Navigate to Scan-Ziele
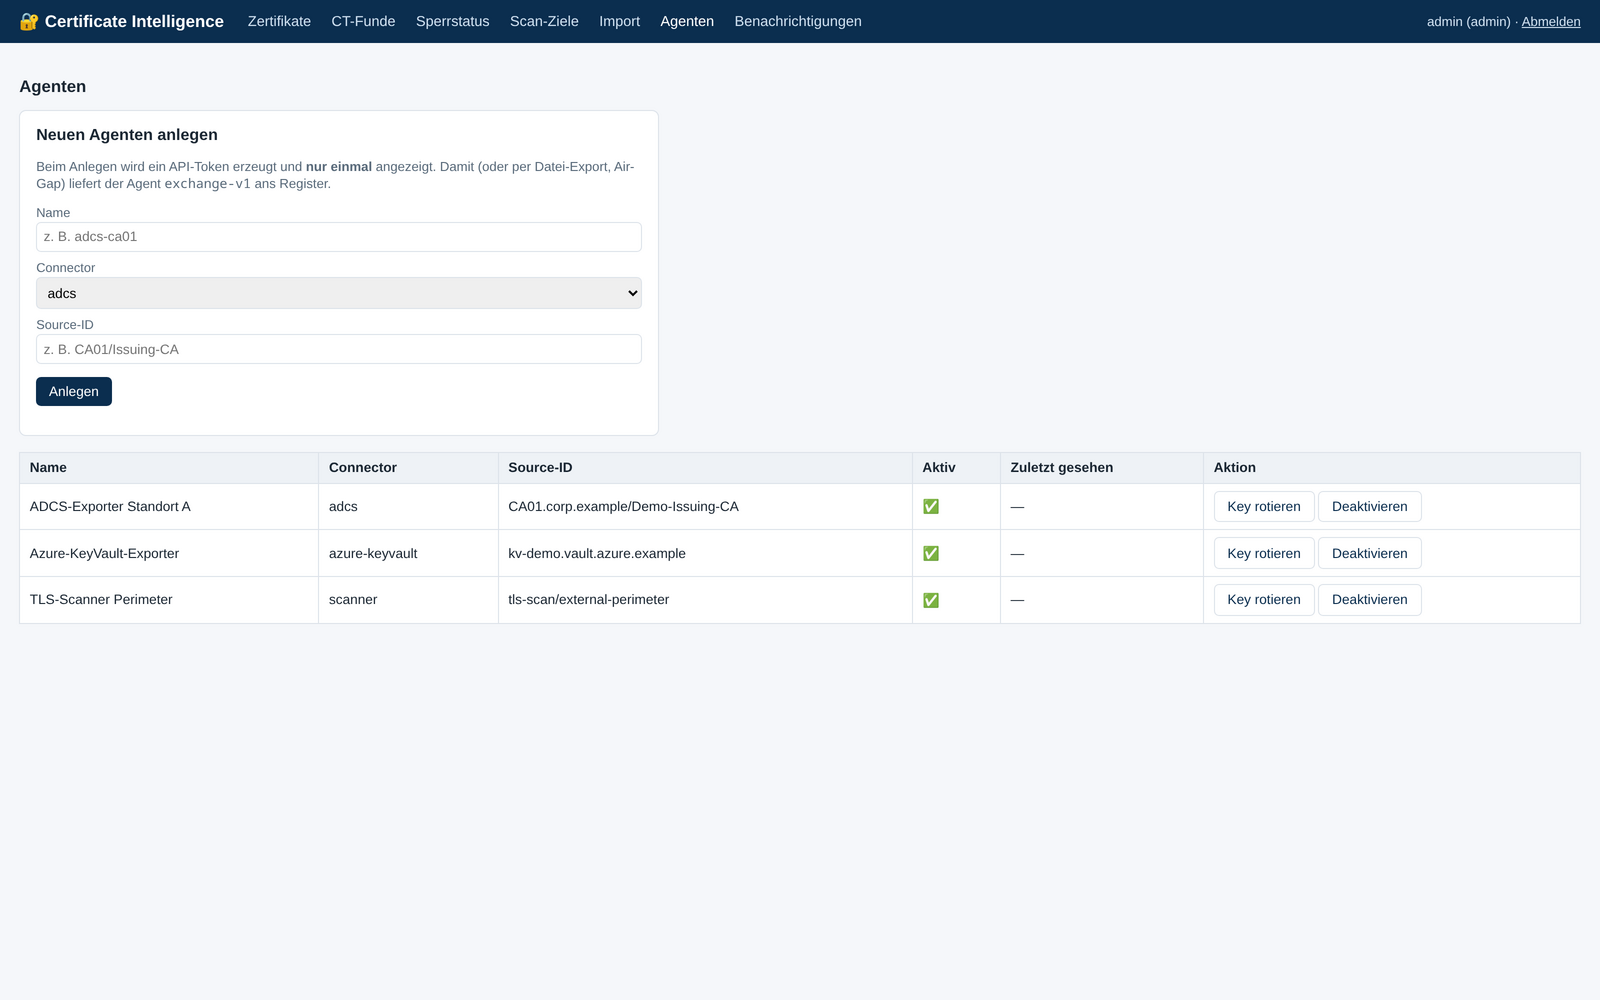The width and height of the screenshot is (1600, 1000). 544,21
